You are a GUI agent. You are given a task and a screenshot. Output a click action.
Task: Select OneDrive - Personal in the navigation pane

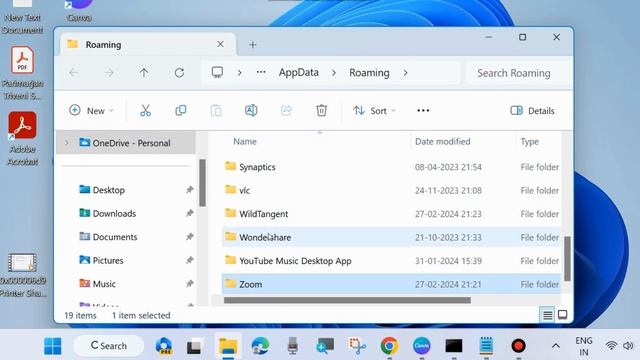pos(126,143)
